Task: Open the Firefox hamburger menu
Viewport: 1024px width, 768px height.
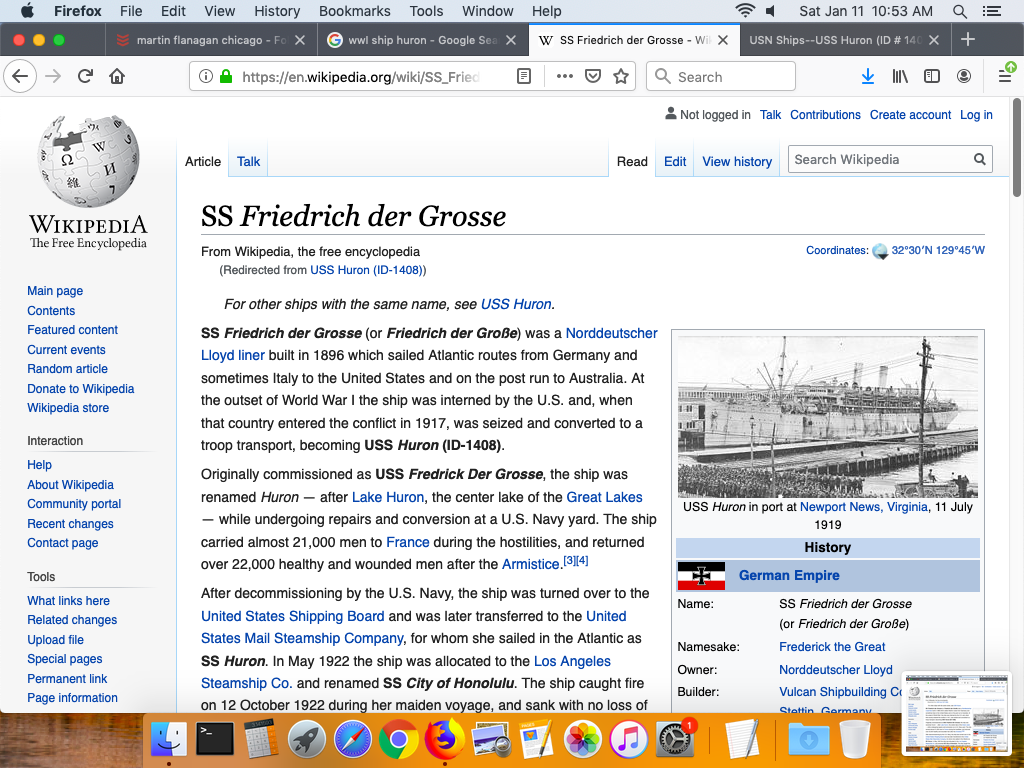Action: coord(1005,77)
